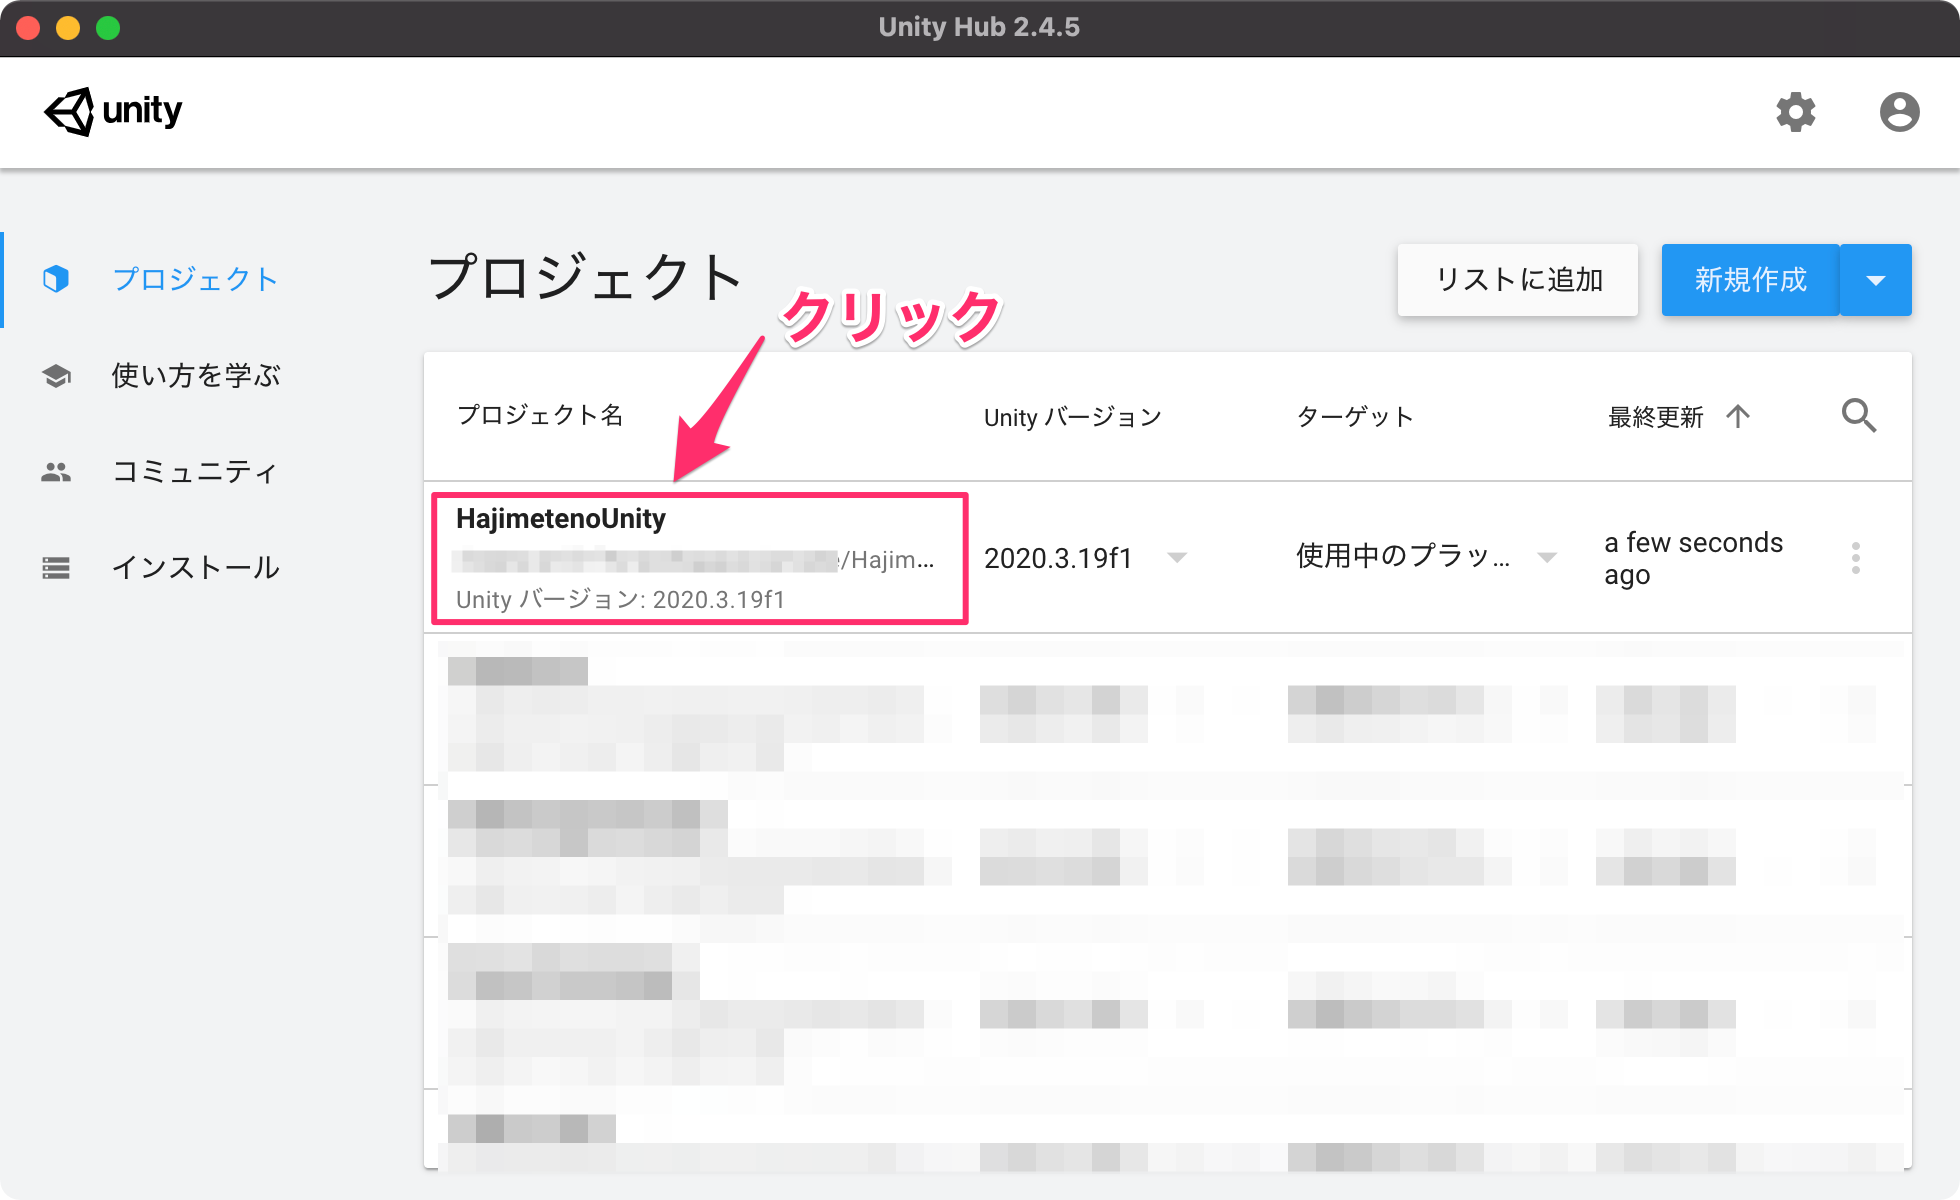Open the HajimetenoUnity project
The height and width of the screenshot is (1200, 1960).
[x=699, y=558]
